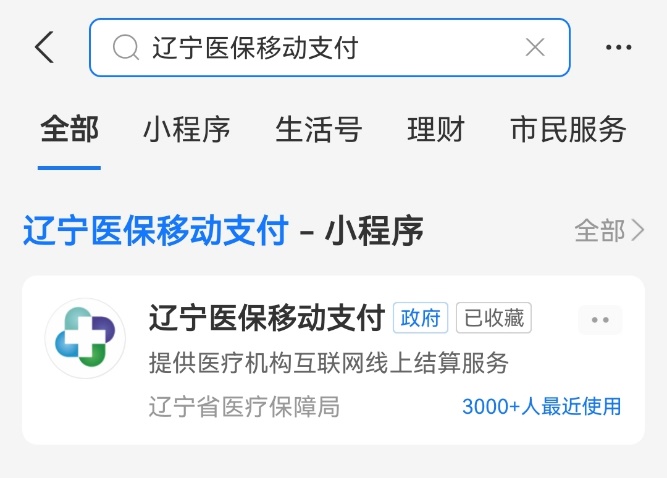Click the 辽宁省医疗保障局 publisher name
Screen dimensions: 667x478
(244, 407)
